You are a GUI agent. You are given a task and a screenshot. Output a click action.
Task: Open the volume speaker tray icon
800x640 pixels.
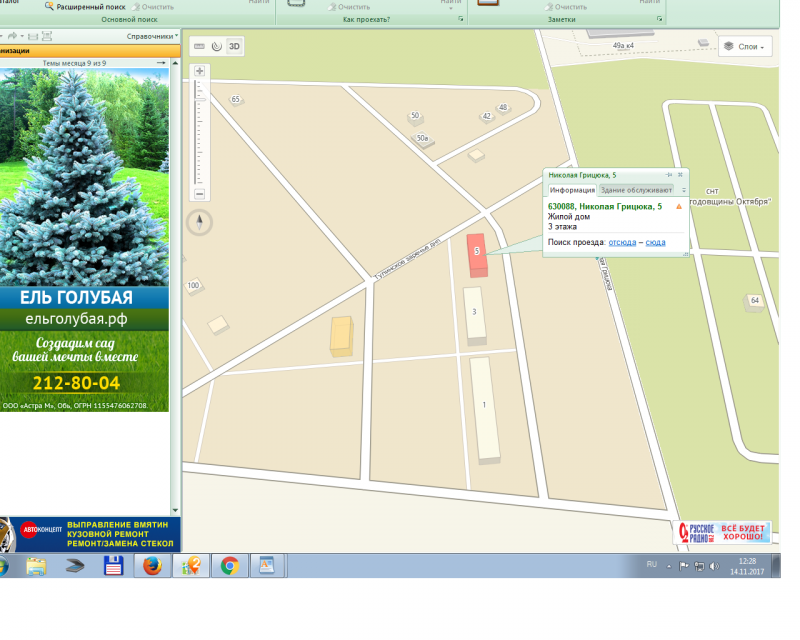click(714, 566)
